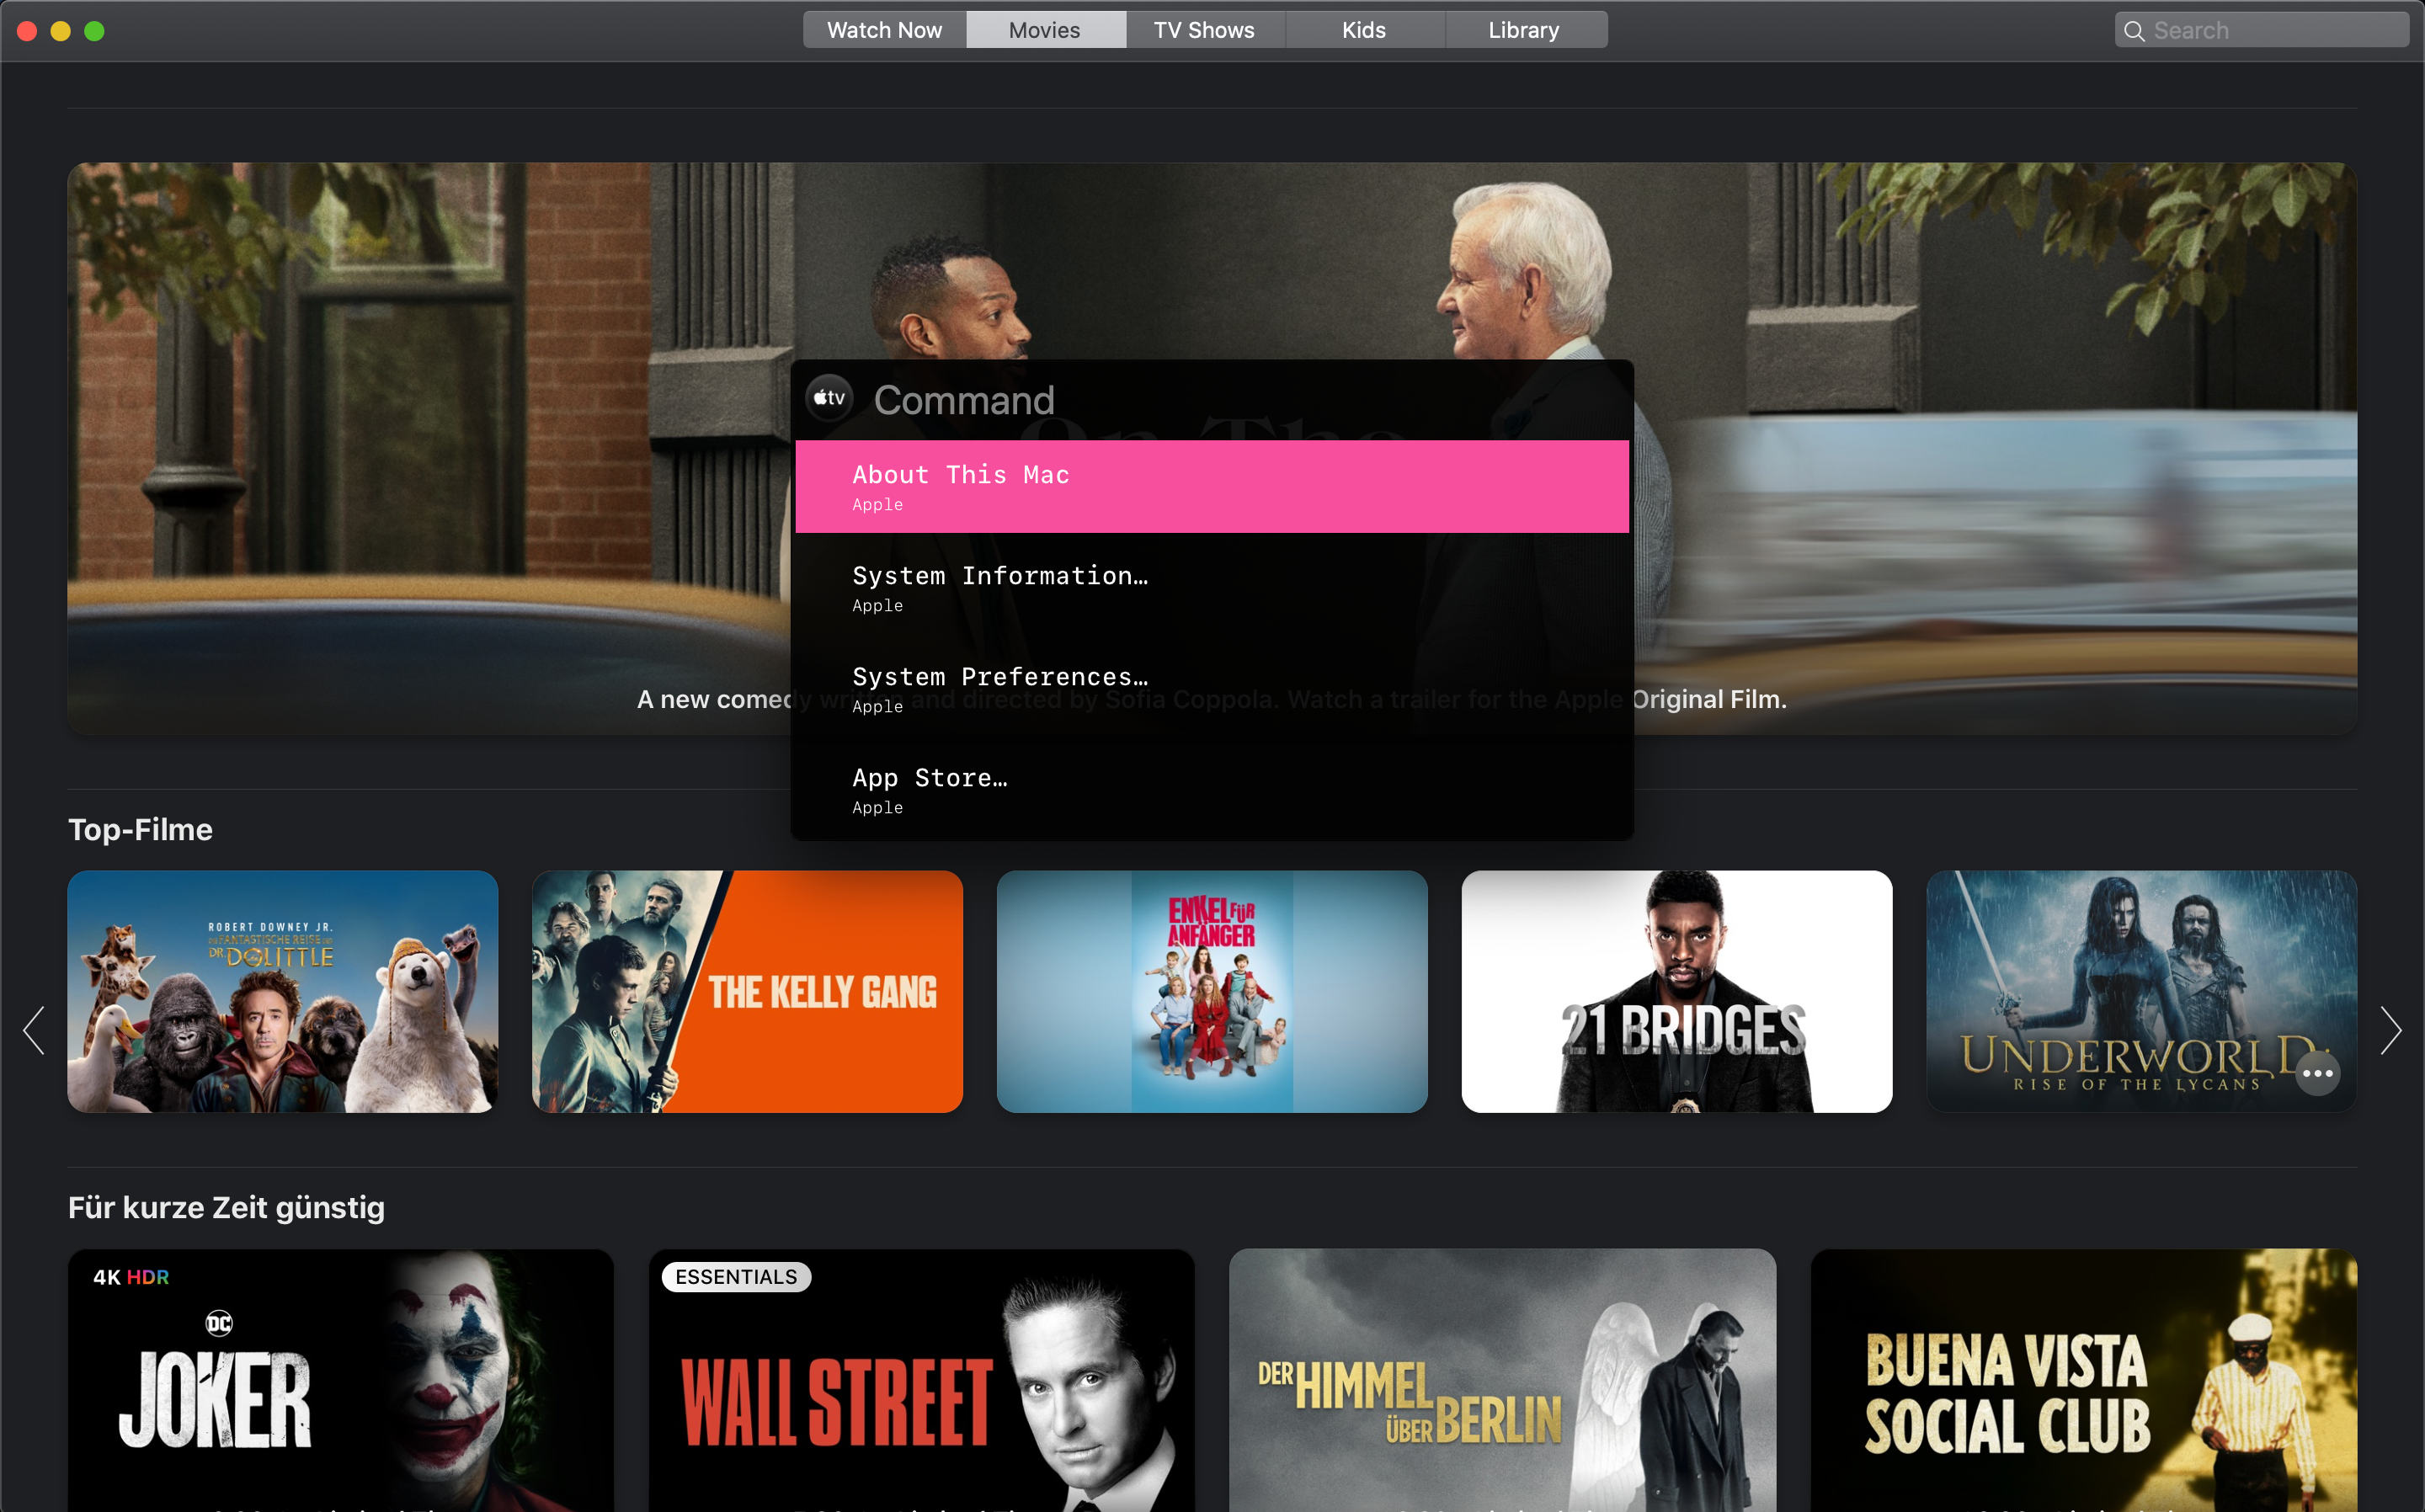Click the Für kurze Zeit günstig heading

click(x=226, y=1208)
